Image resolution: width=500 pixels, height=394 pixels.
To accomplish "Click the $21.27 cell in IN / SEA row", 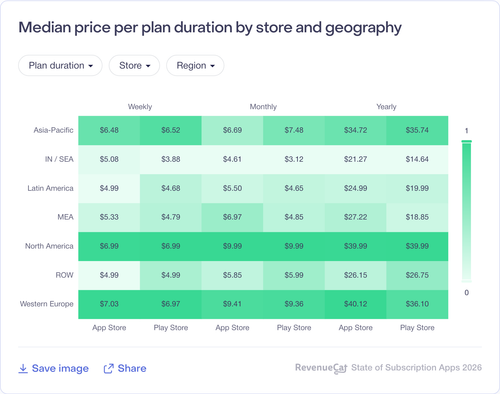I will click(356, 159).
